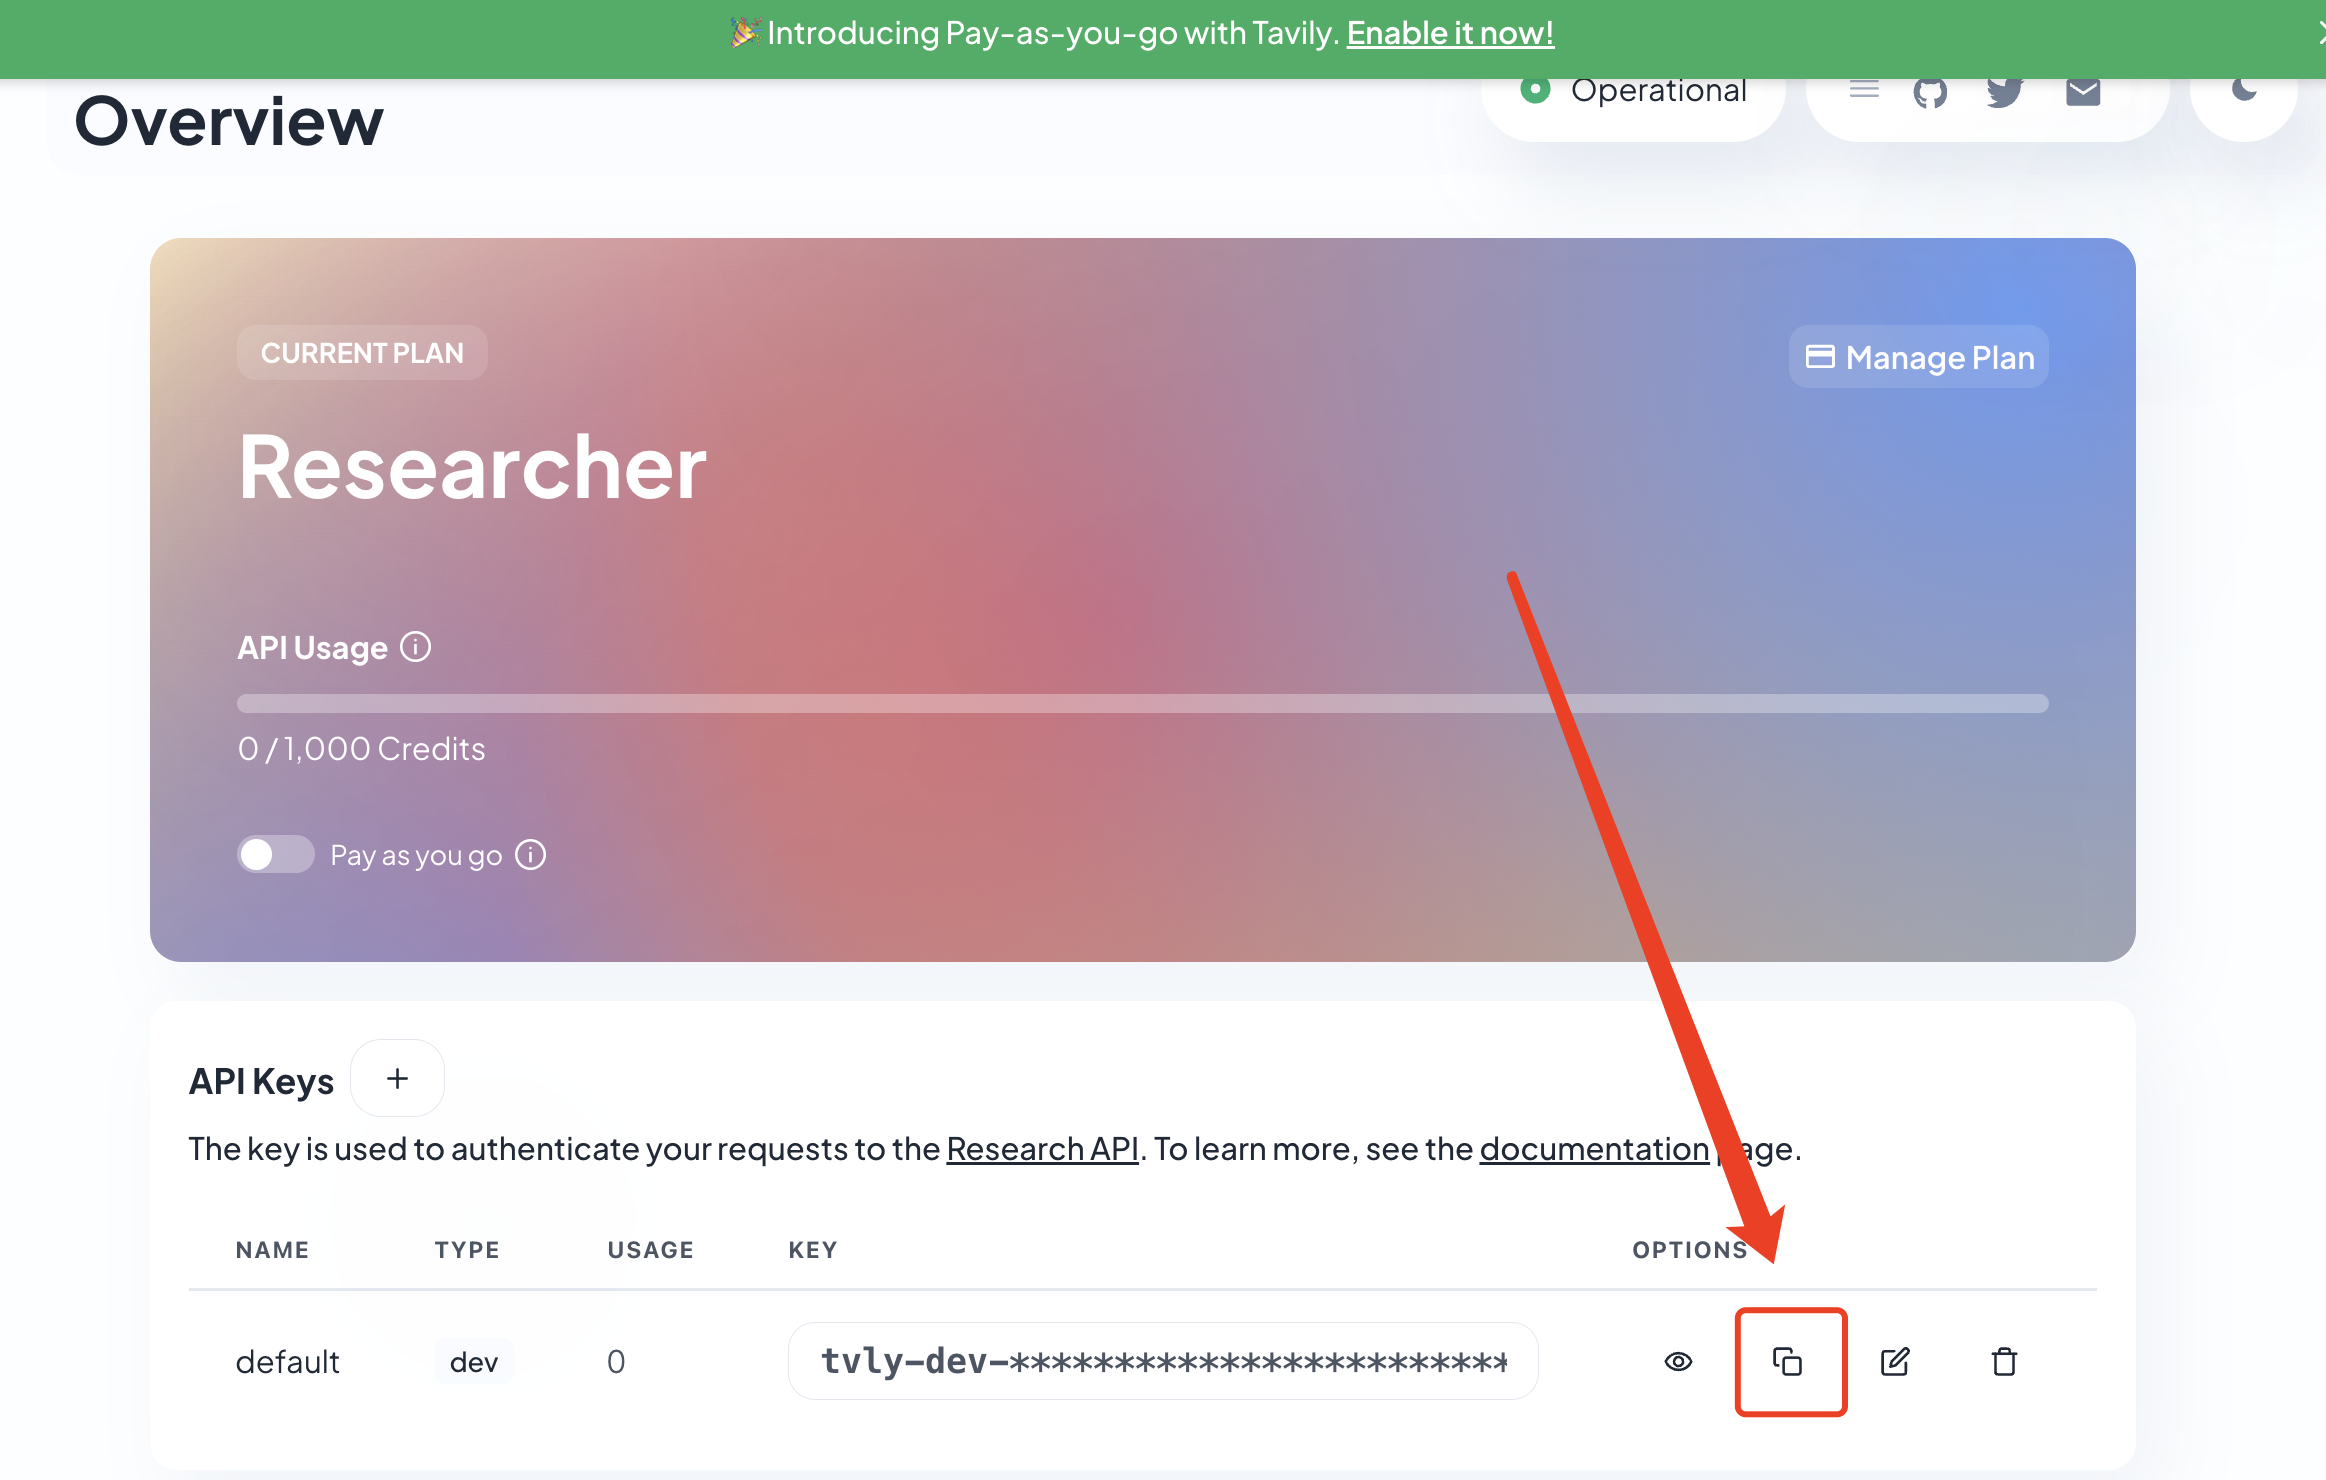Reveal the API key with eye icon
Image resolution: width=2326 pixels, height=1480 pixels.
coord(1678,1361)
